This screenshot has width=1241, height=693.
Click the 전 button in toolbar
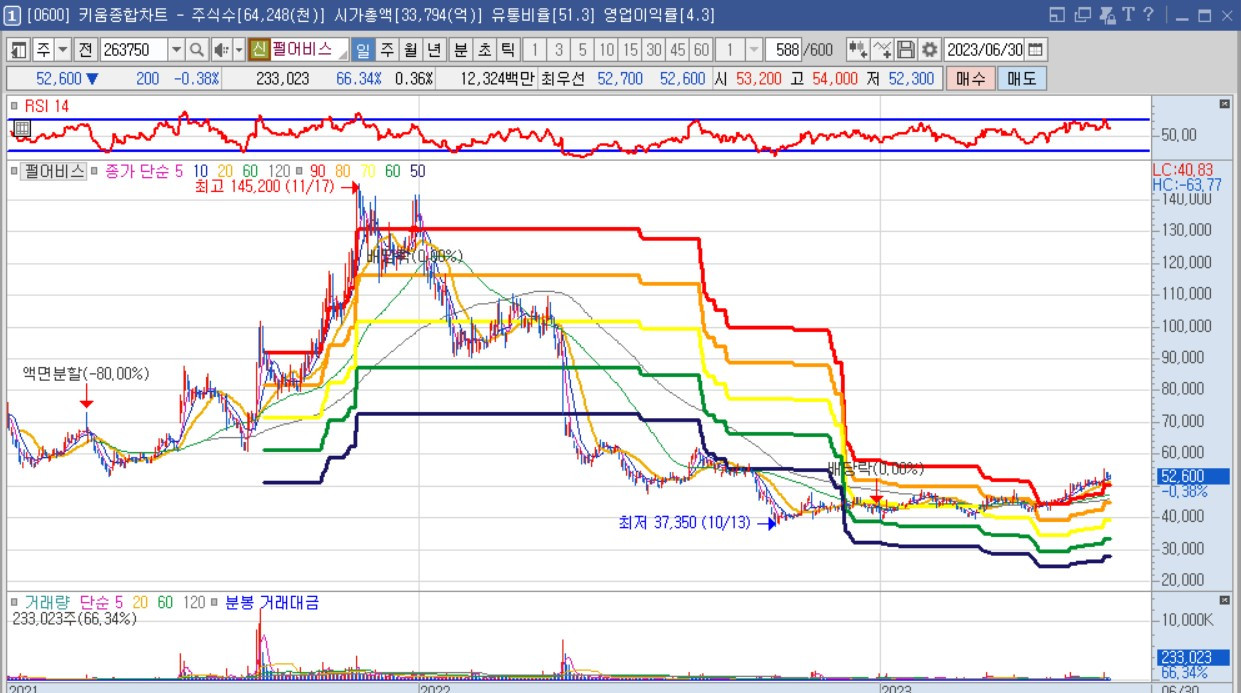coord(86,50)
